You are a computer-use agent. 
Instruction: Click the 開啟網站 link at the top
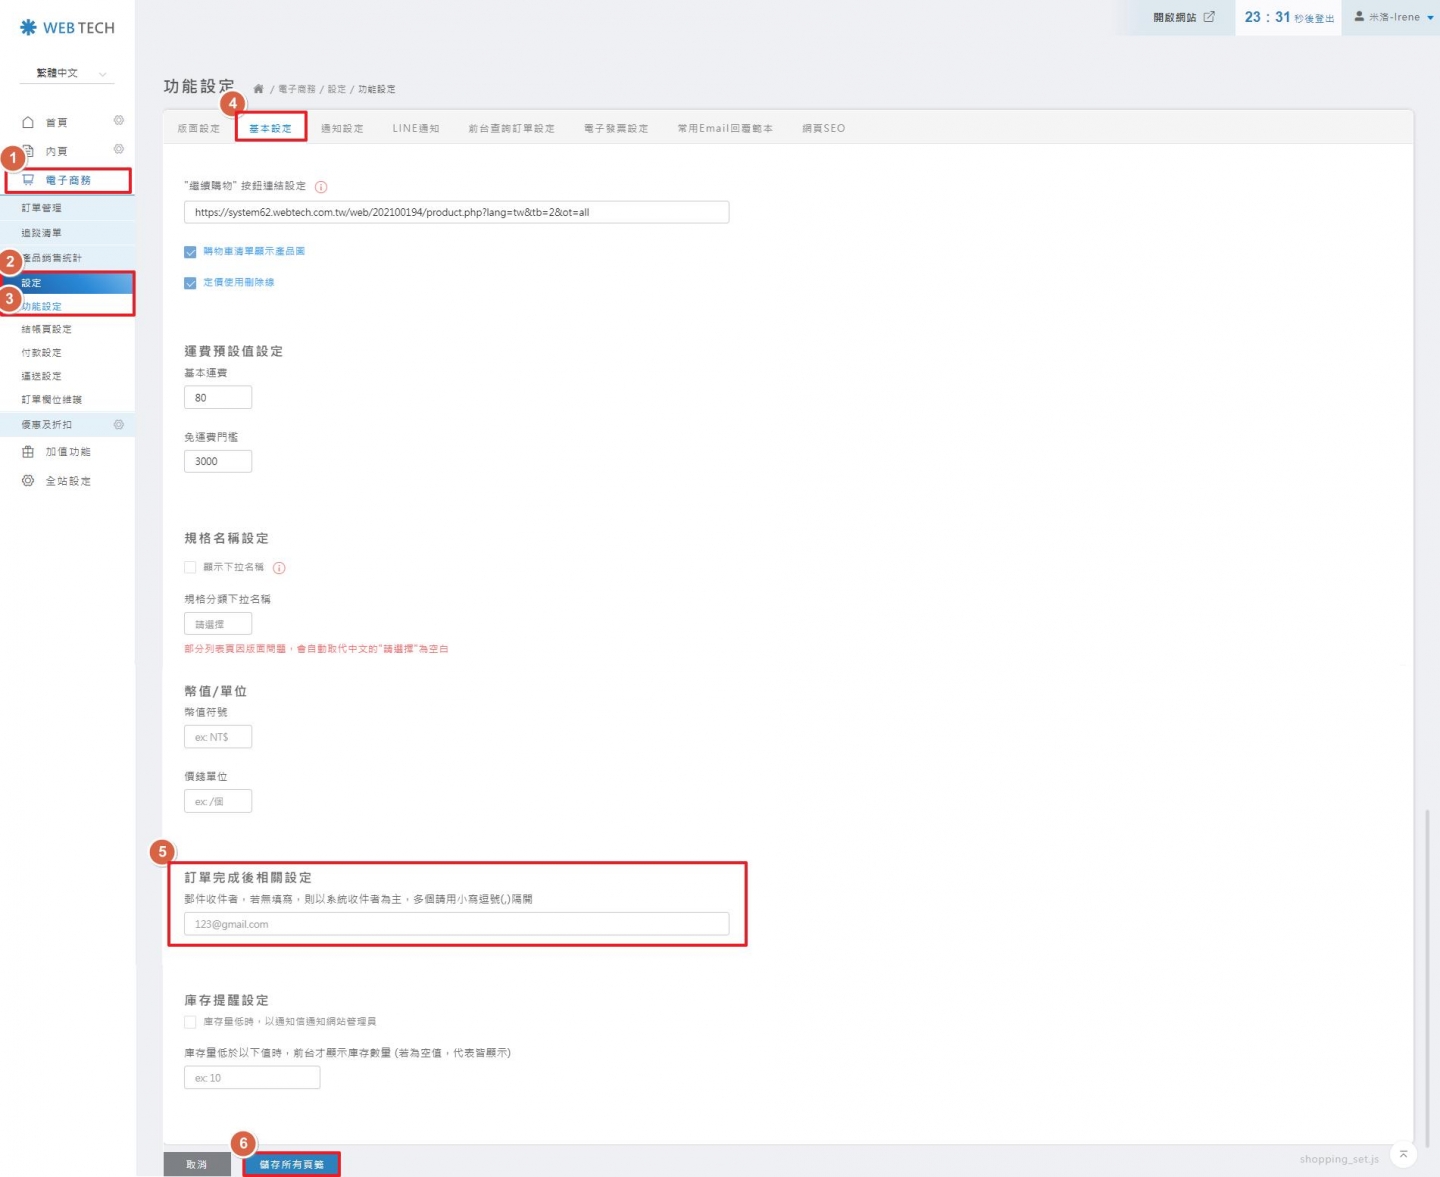tap(1183, 17)
